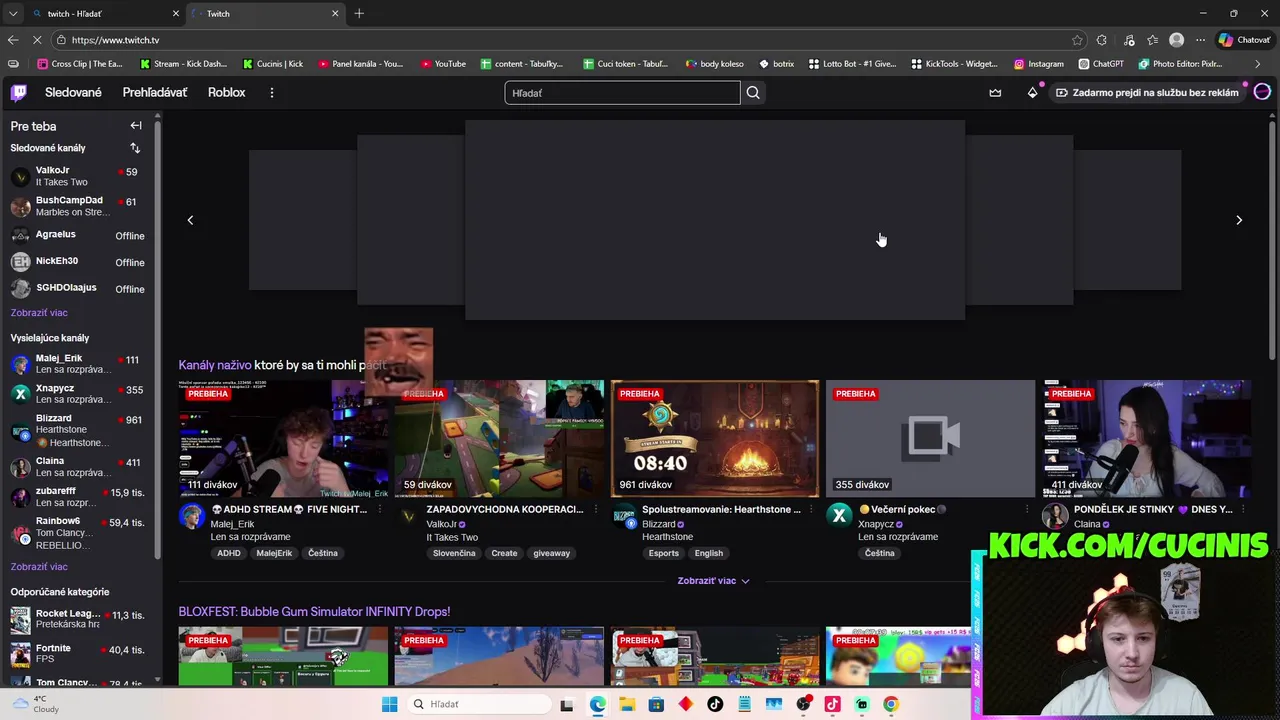This screenshot has height=720, width=1280.
Task: Click the Esports tag on Blizzard stream
Action: [663, 553]
